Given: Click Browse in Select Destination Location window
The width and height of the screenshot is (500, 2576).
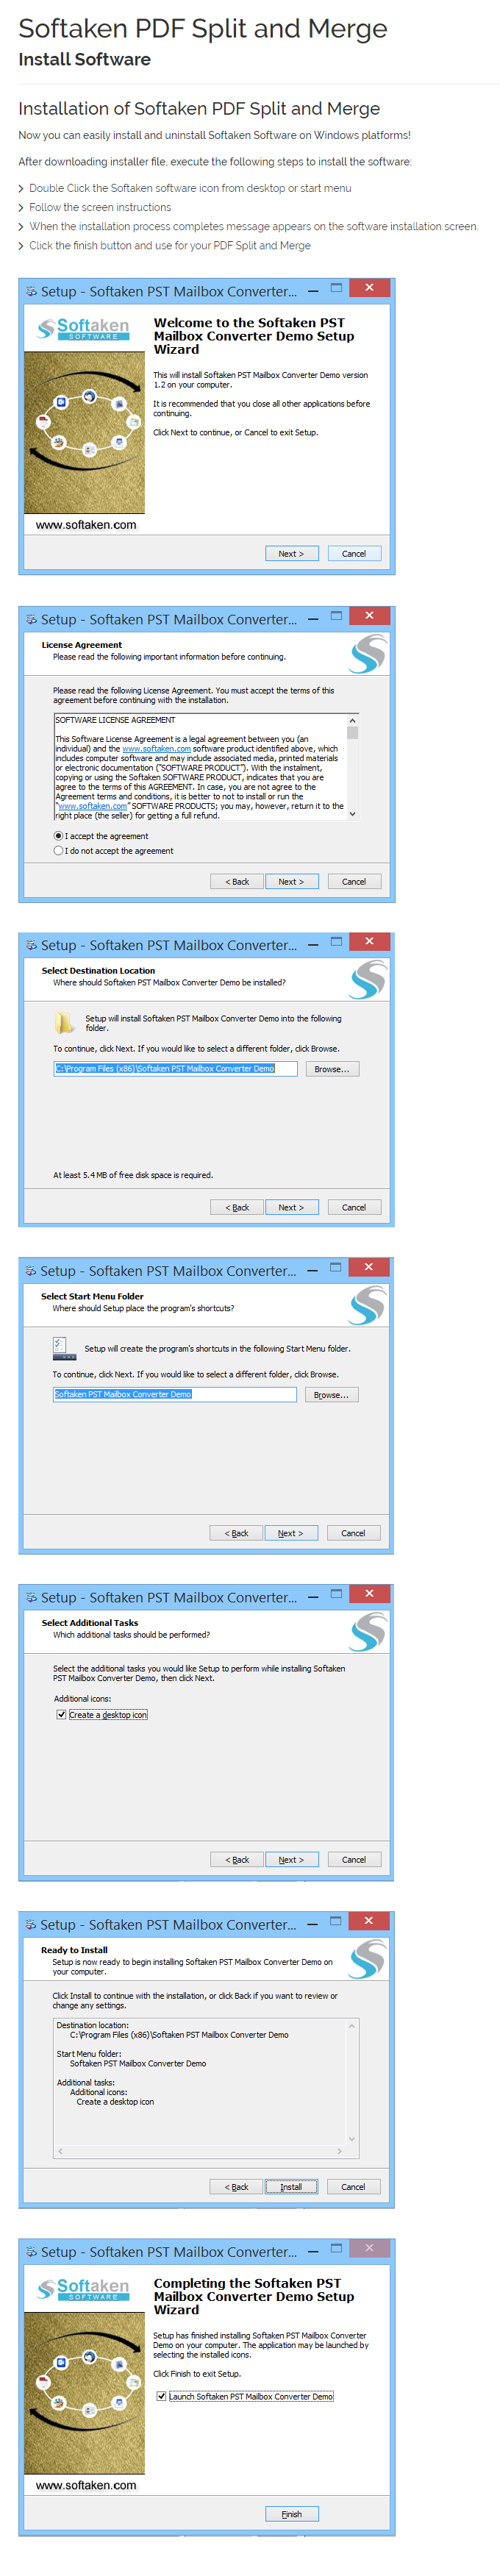Looking at the screenshot, I should click(332, 1069).
